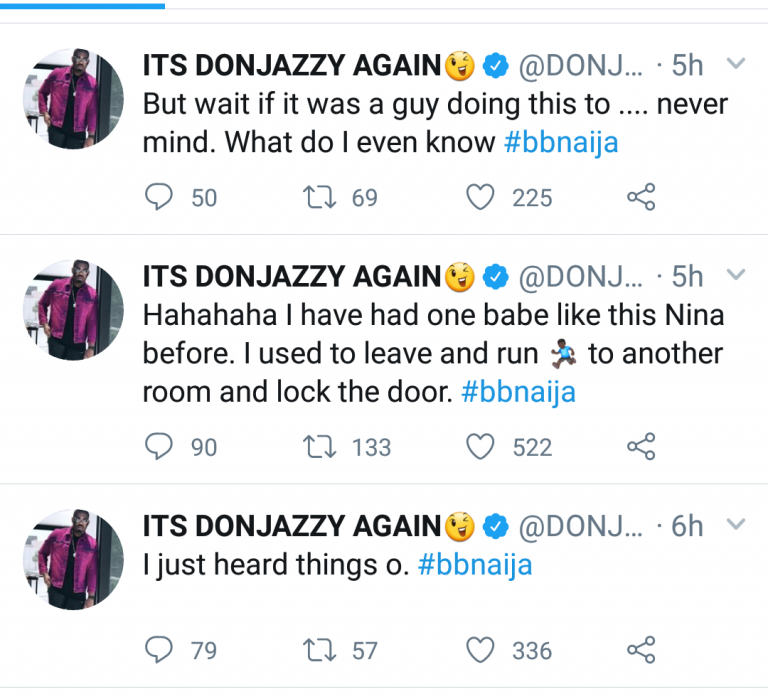Screen dimensions: 768x699
Task: Like the tweet with 225 likes
Action: pyautogui.click(x=482, y=198)
